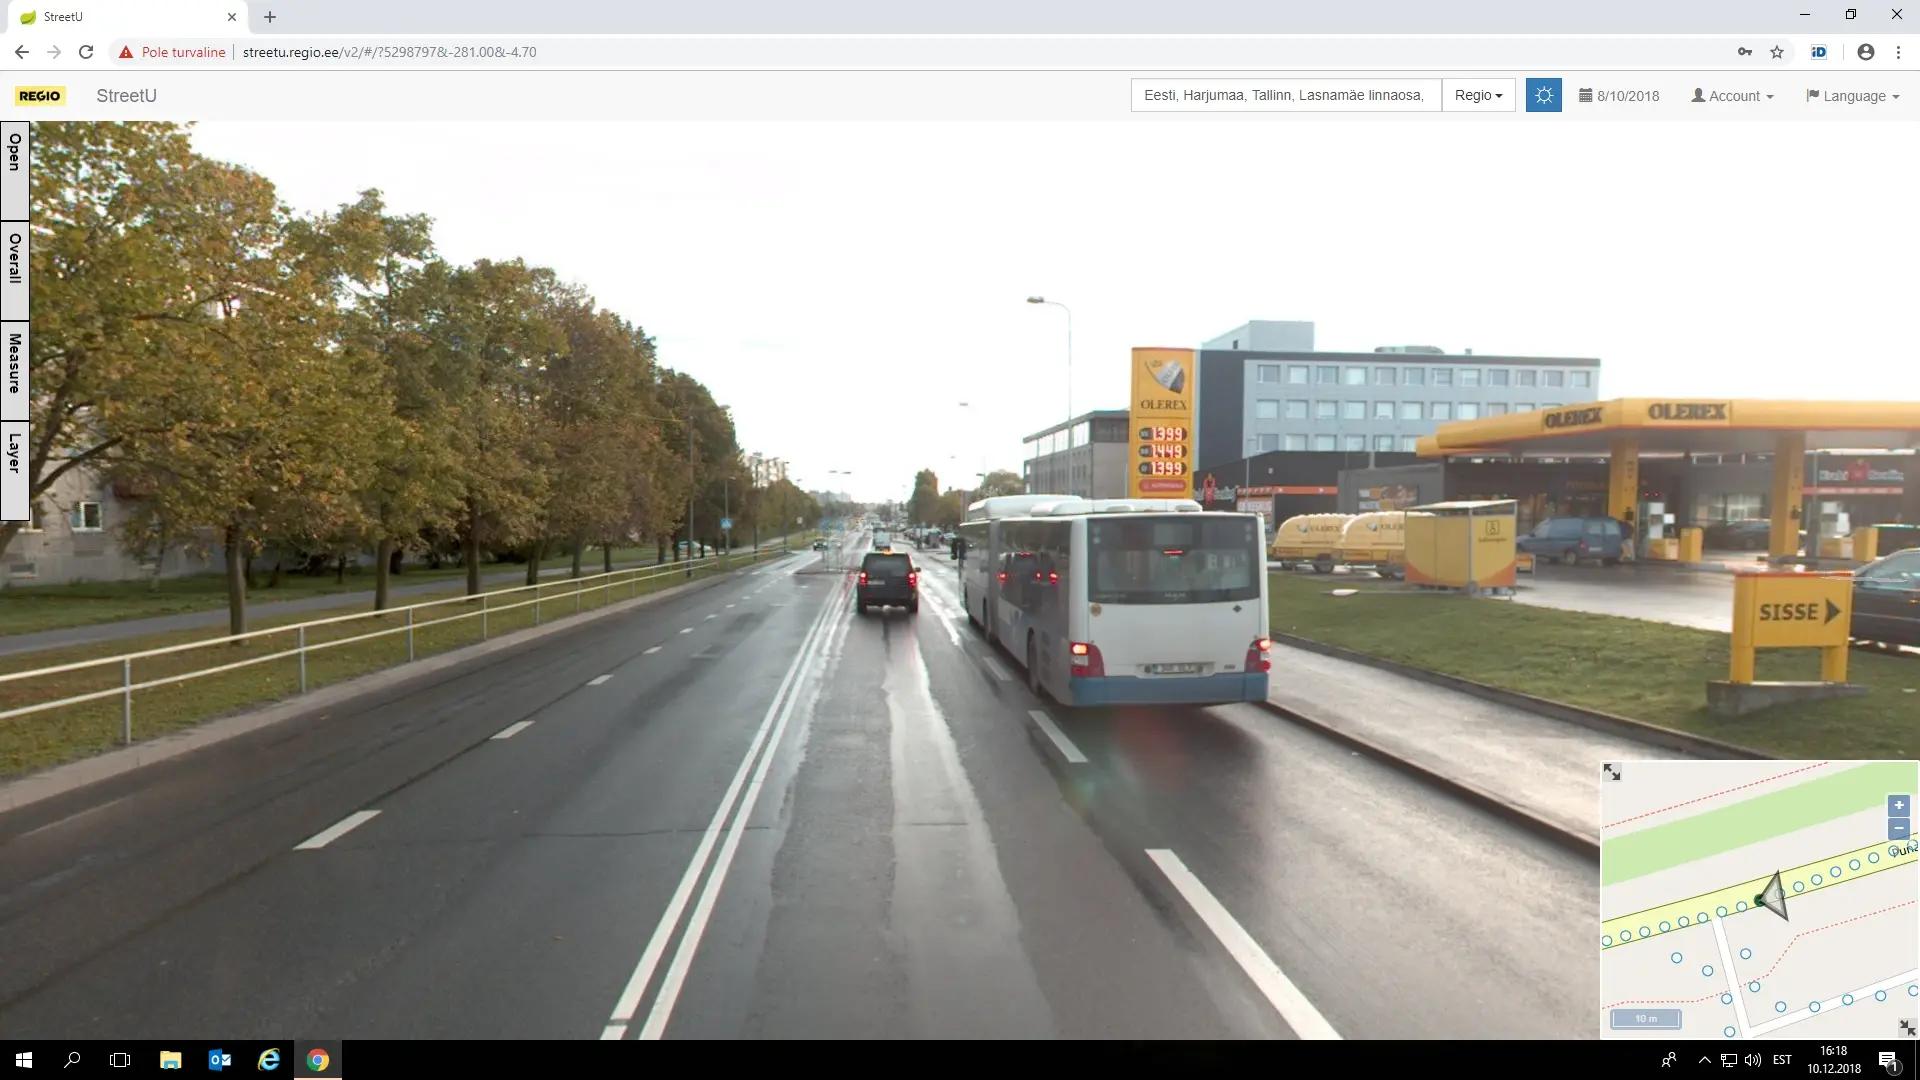Screen dimensions: 1920x1080
Task: Click the address search input field
Action: 1285,96
